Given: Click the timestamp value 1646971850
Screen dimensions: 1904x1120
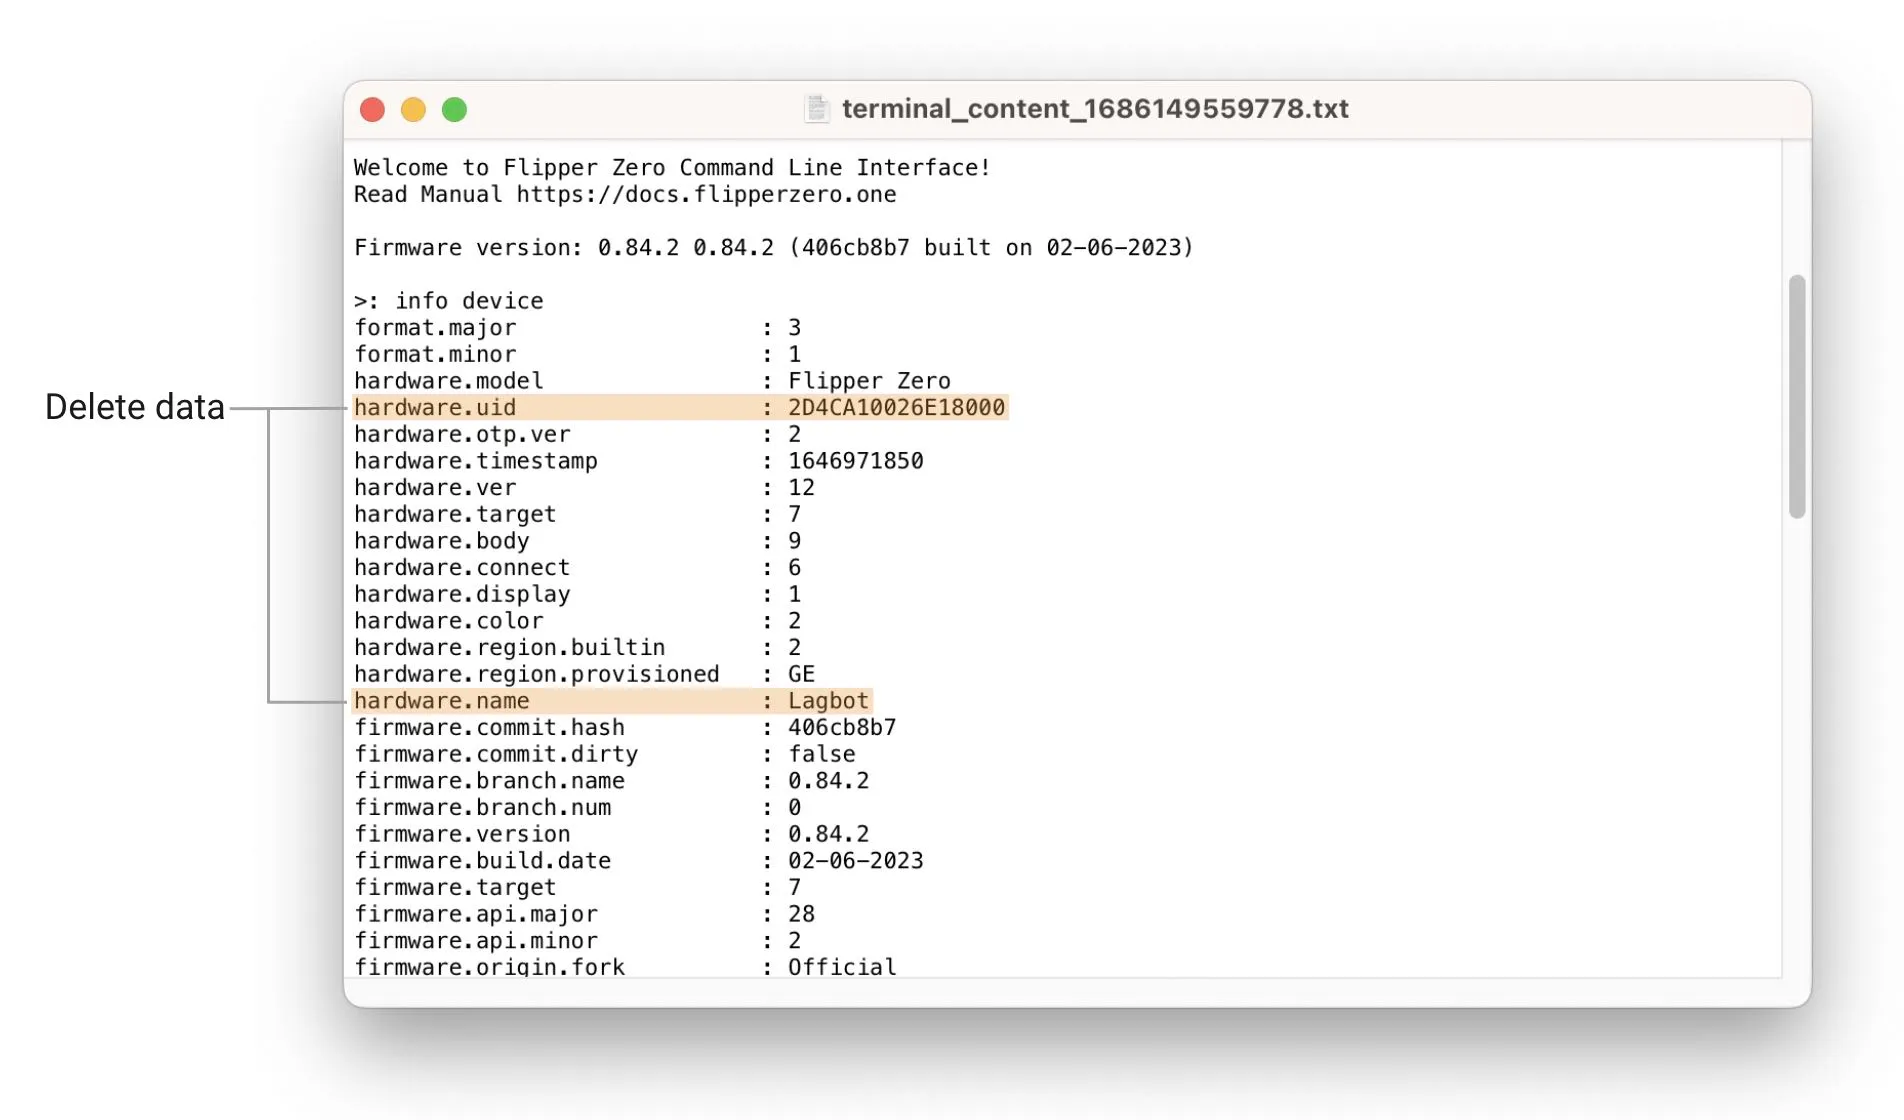Looking at the screenshot, I should coord(856,461).
